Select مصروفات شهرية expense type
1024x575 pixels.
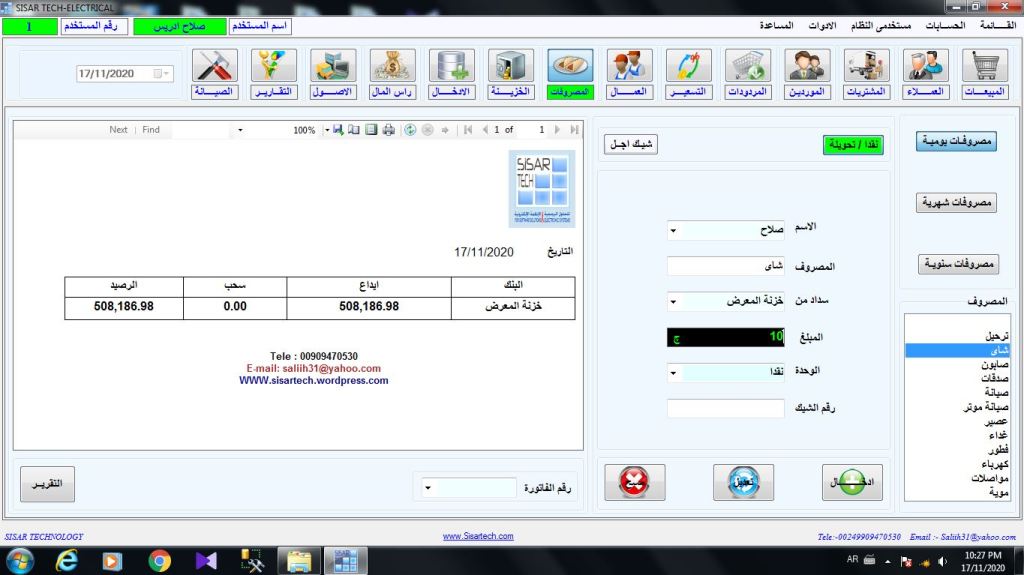958,203
